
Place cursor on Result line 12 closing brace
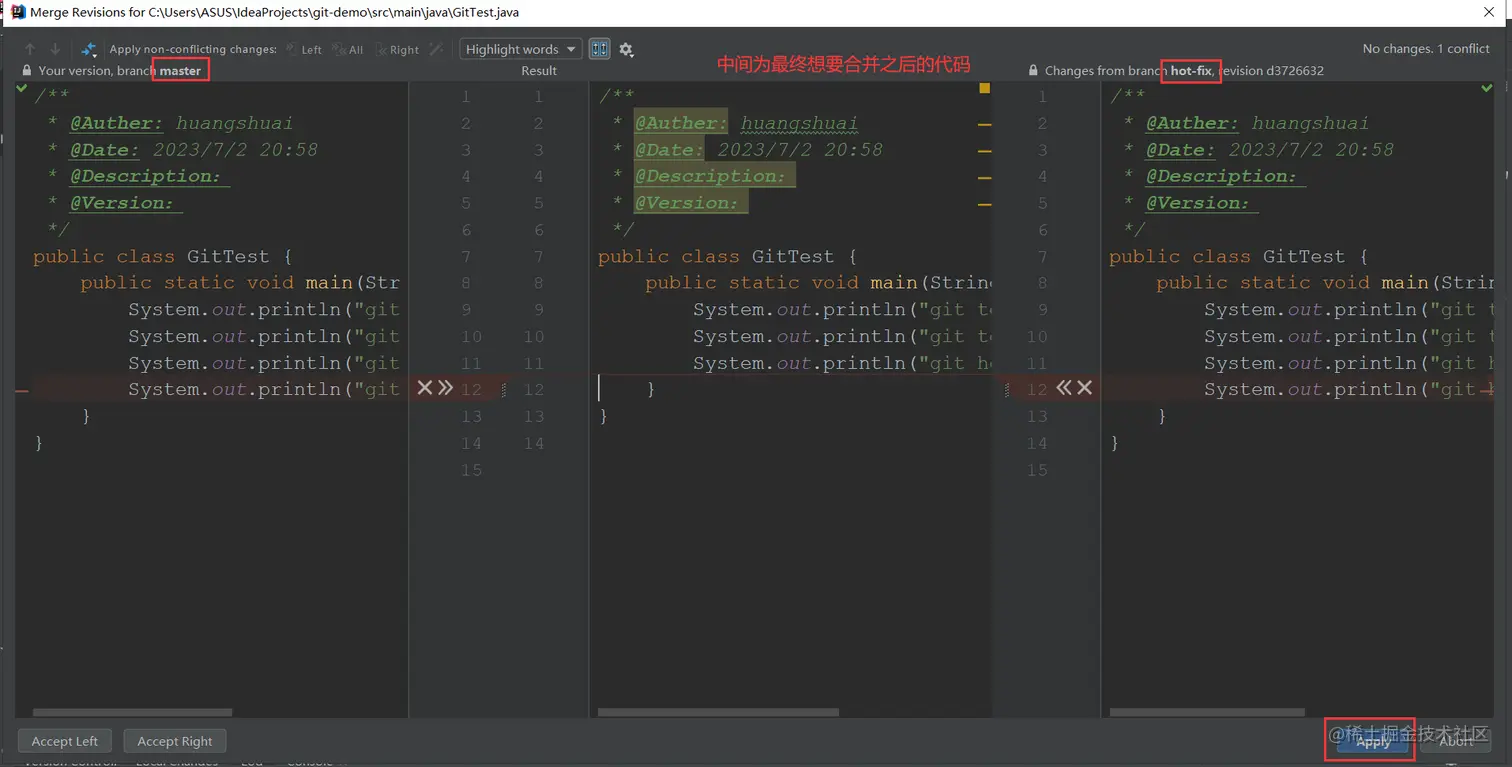pyautogui.click(x=651, y=390)
